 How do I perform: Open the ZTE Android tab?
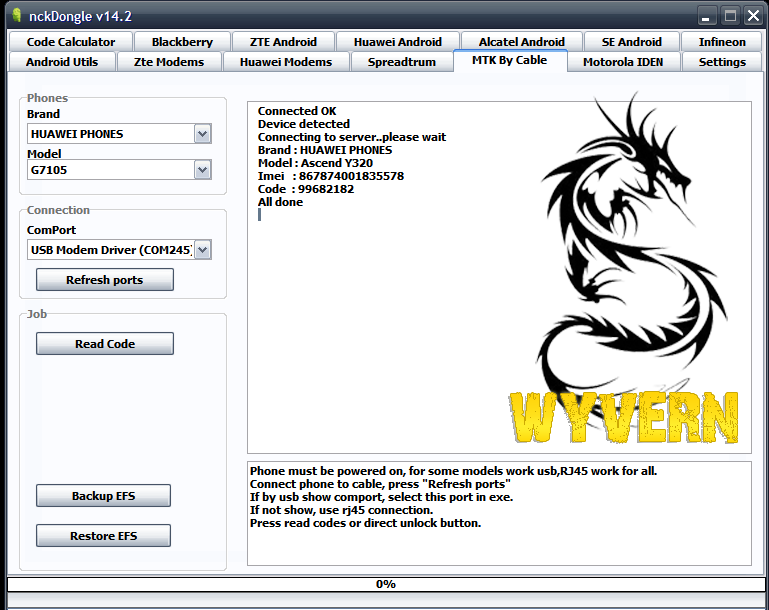283,42
